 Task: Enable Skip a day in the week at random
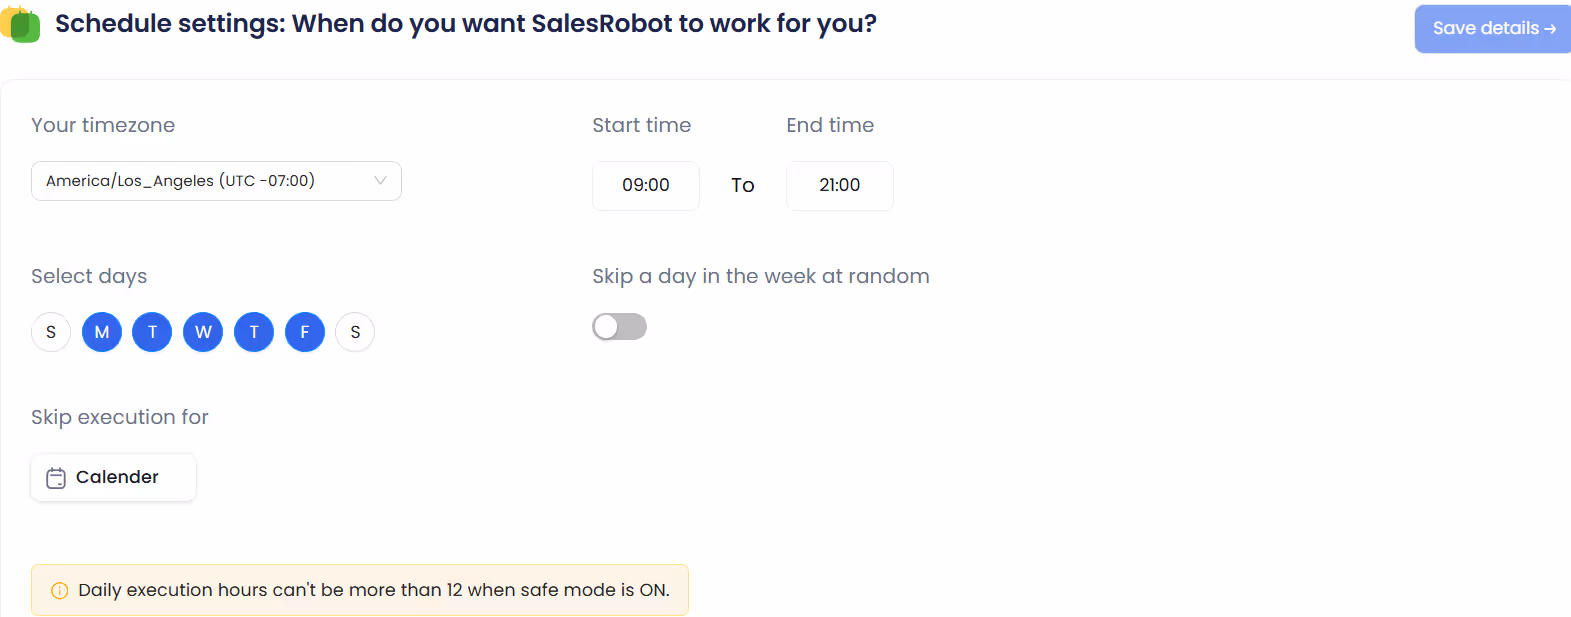click(619, 326)
